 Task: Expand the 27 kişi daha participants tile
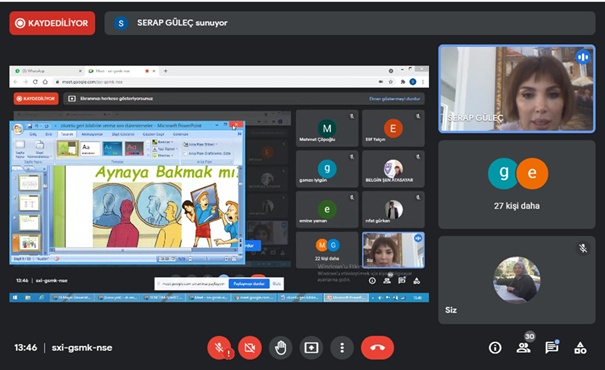point(517,184)
